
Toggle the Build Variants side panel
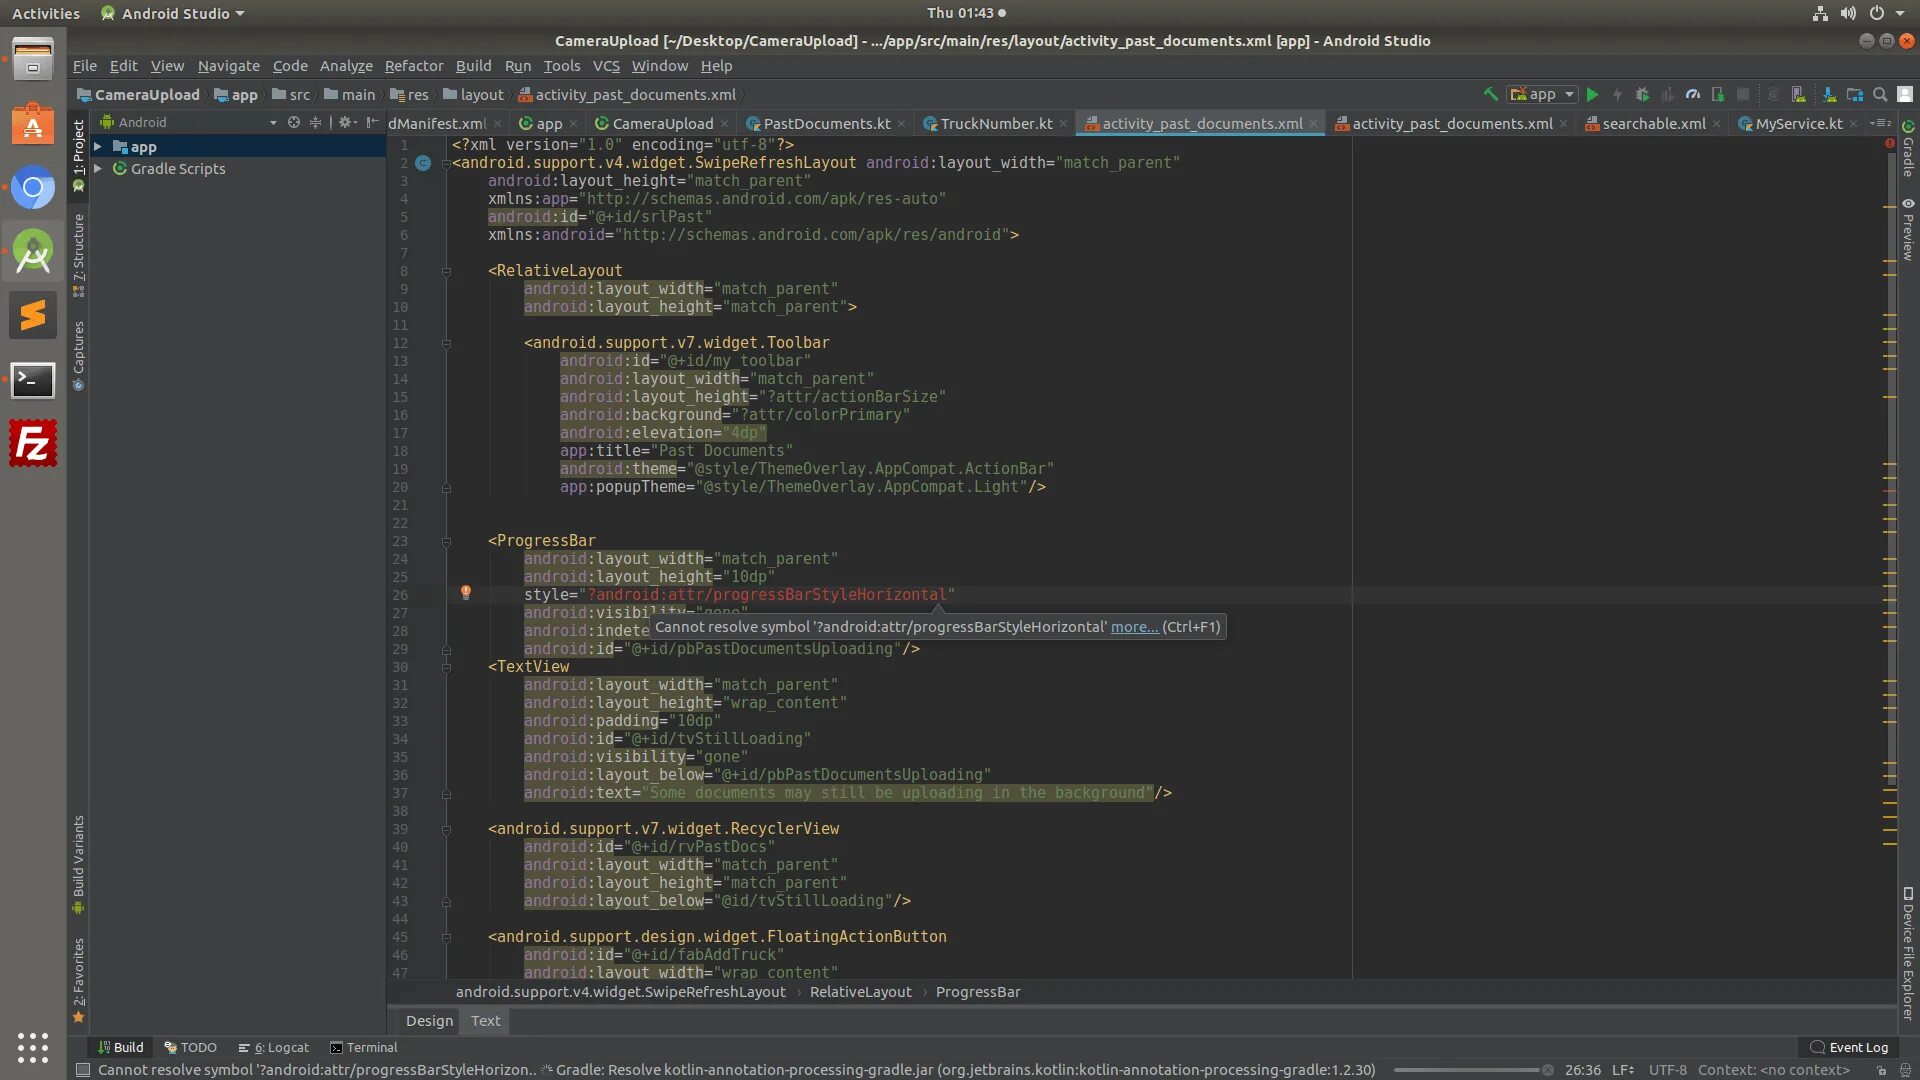point(78,863)
